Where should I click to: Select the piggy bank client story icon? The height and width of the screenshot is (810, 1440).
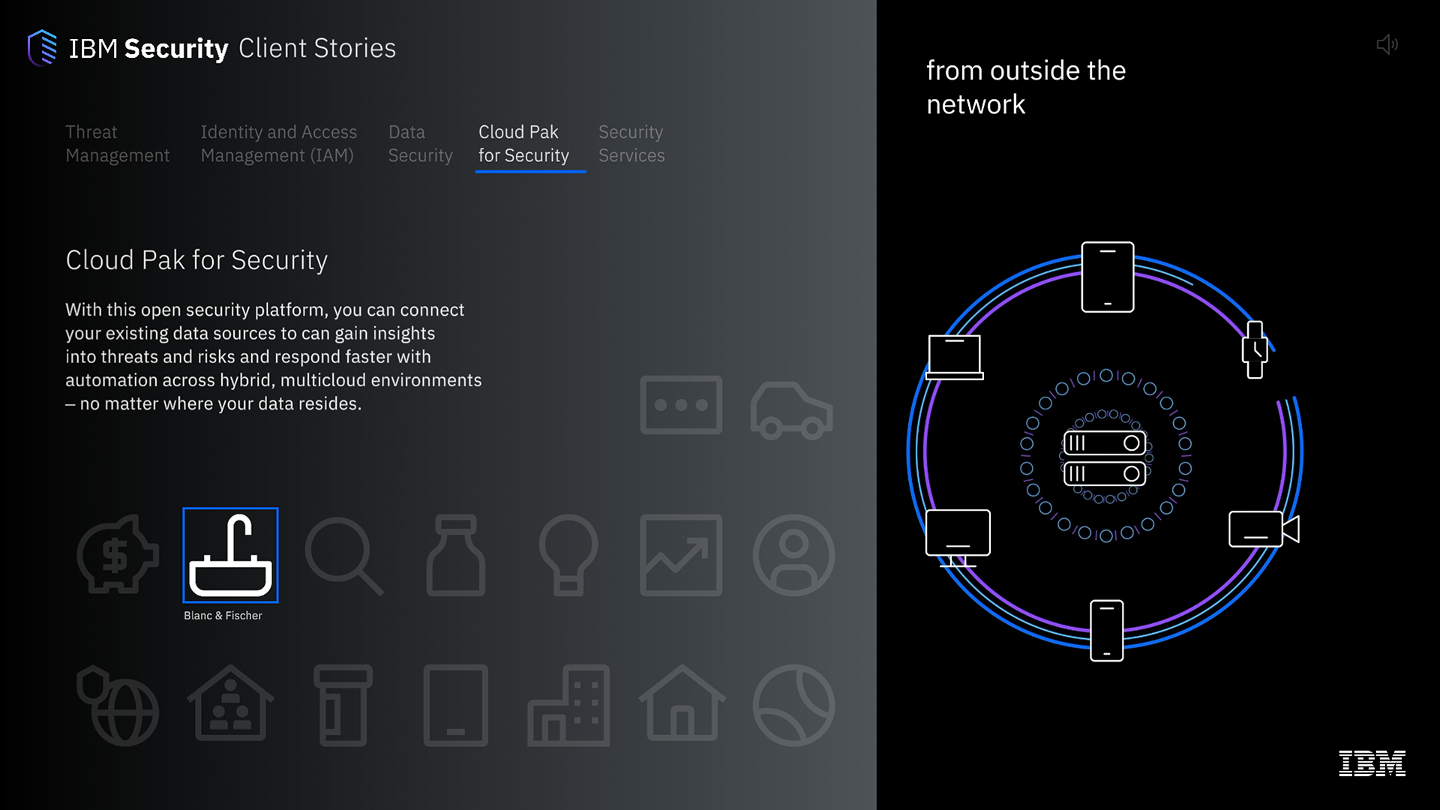click(118, 555)
